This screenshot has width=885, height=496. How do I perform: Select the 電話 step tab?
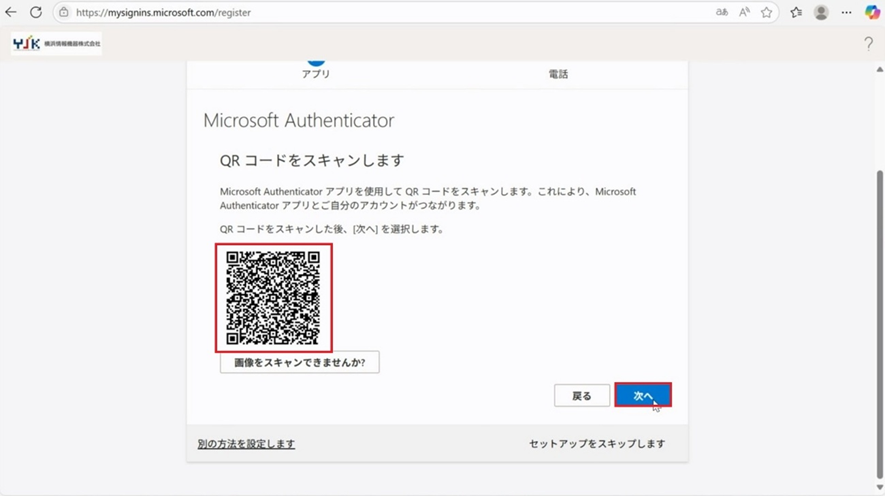(558, 73)
